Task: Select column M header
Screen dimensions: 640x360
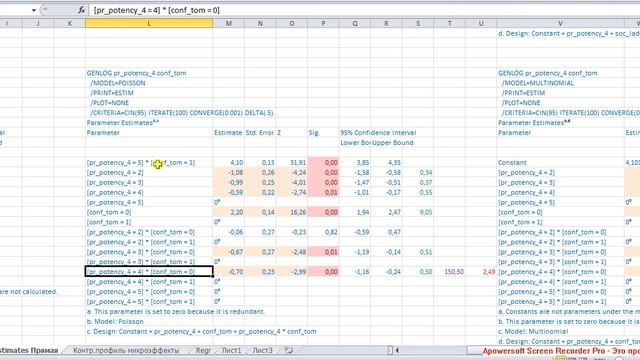Action: pyautogui.click(x=229, y=24)
